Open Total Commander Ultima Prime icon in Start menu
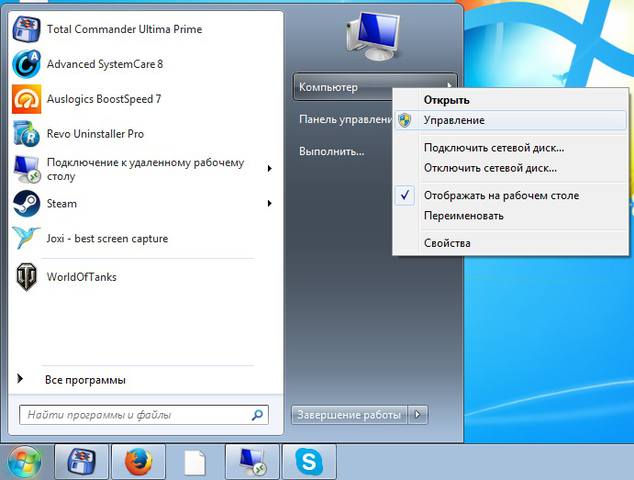 click(x=26, y=29)
